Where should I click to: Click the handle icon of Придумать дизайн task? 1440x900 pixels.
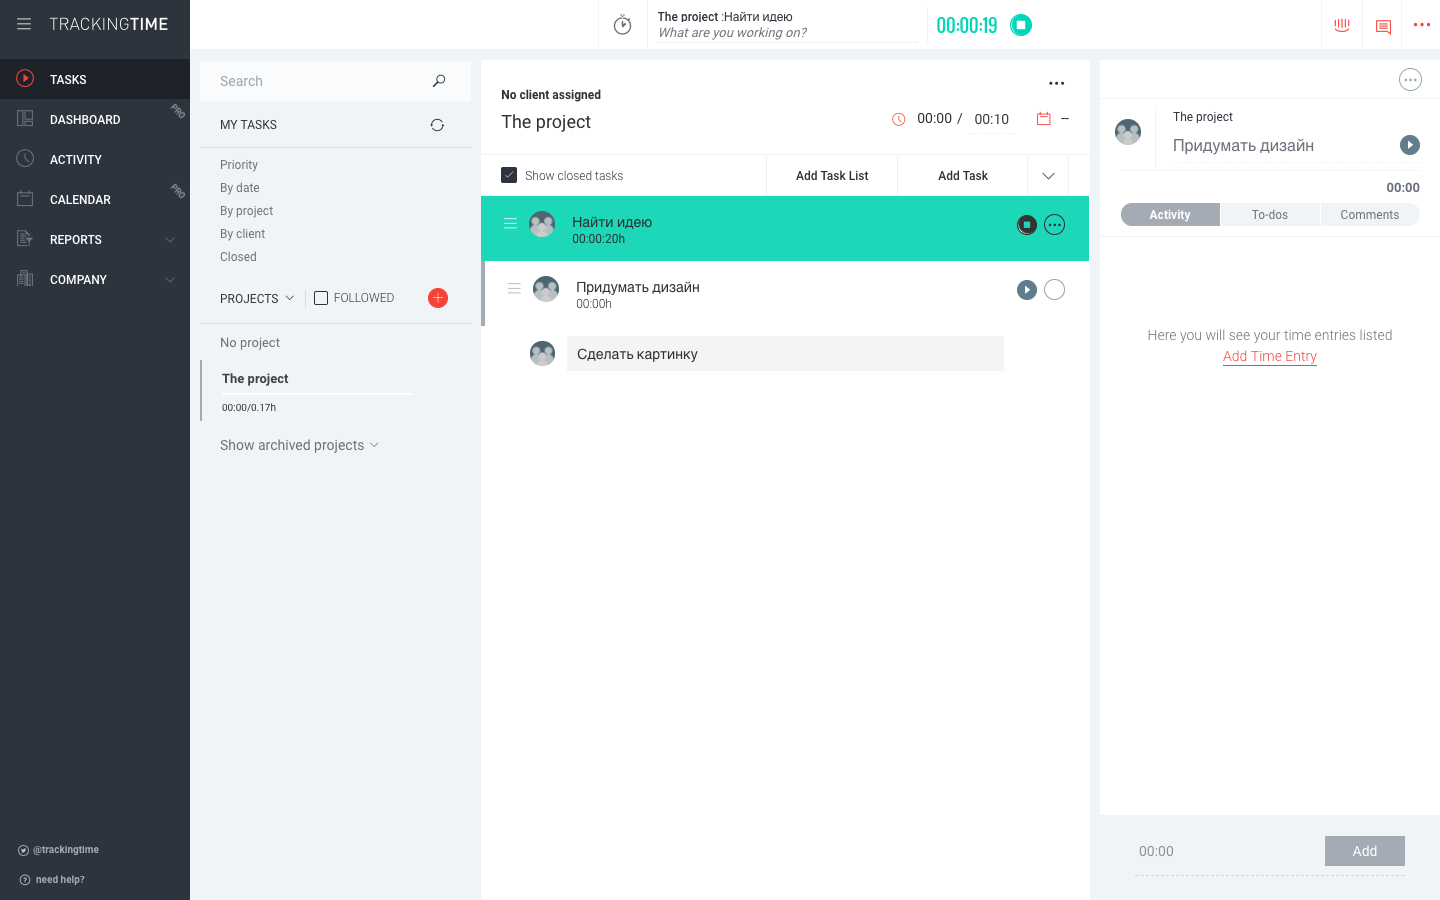pyautogui.click(x=514, y=289)
